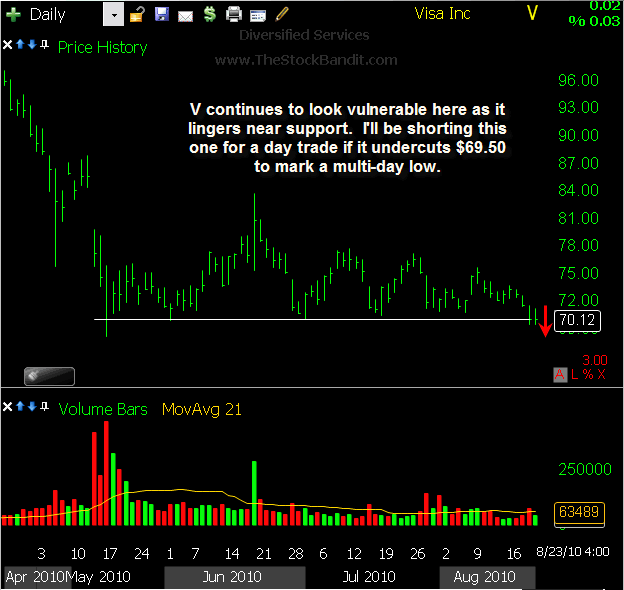624x590 pixels.
Task: Select the Aug 2010 month bar
Action: (487, 577)
